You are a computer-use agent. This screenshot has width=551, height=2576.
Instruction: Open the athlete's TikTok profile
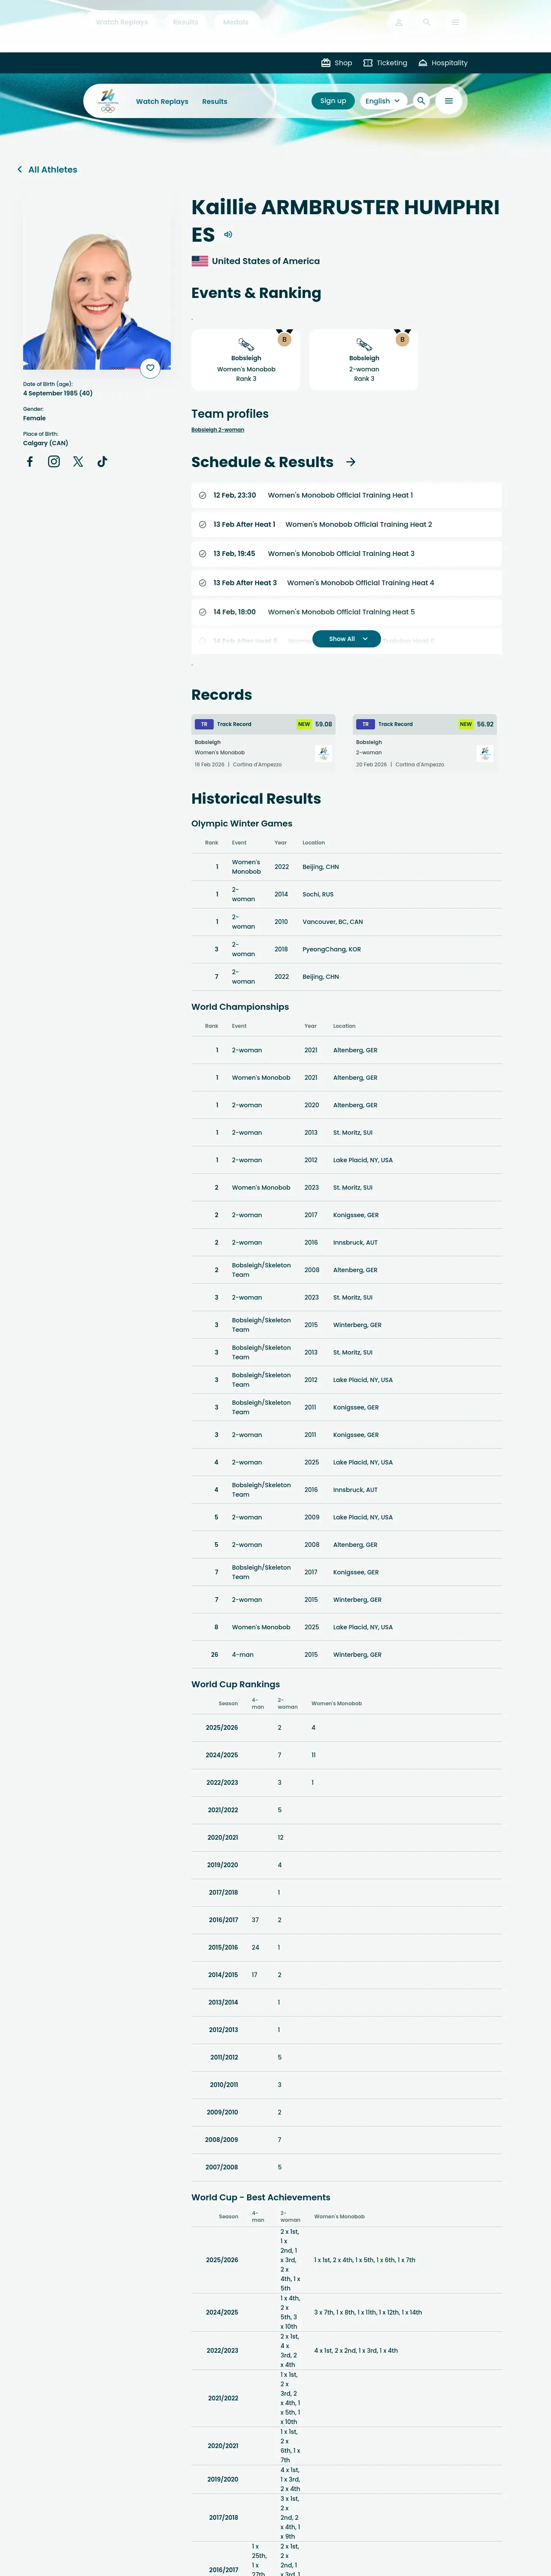click(x=102, y=462)
